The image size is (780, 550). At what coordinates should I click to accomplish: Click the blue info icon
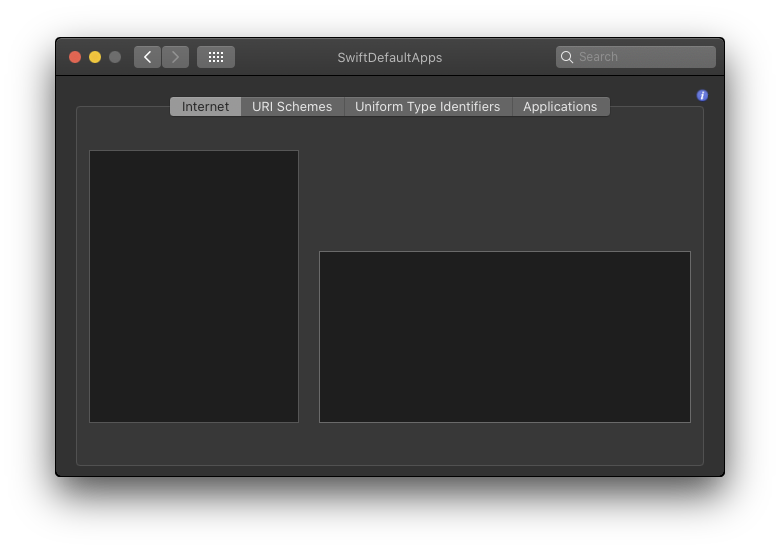[702, 95]
